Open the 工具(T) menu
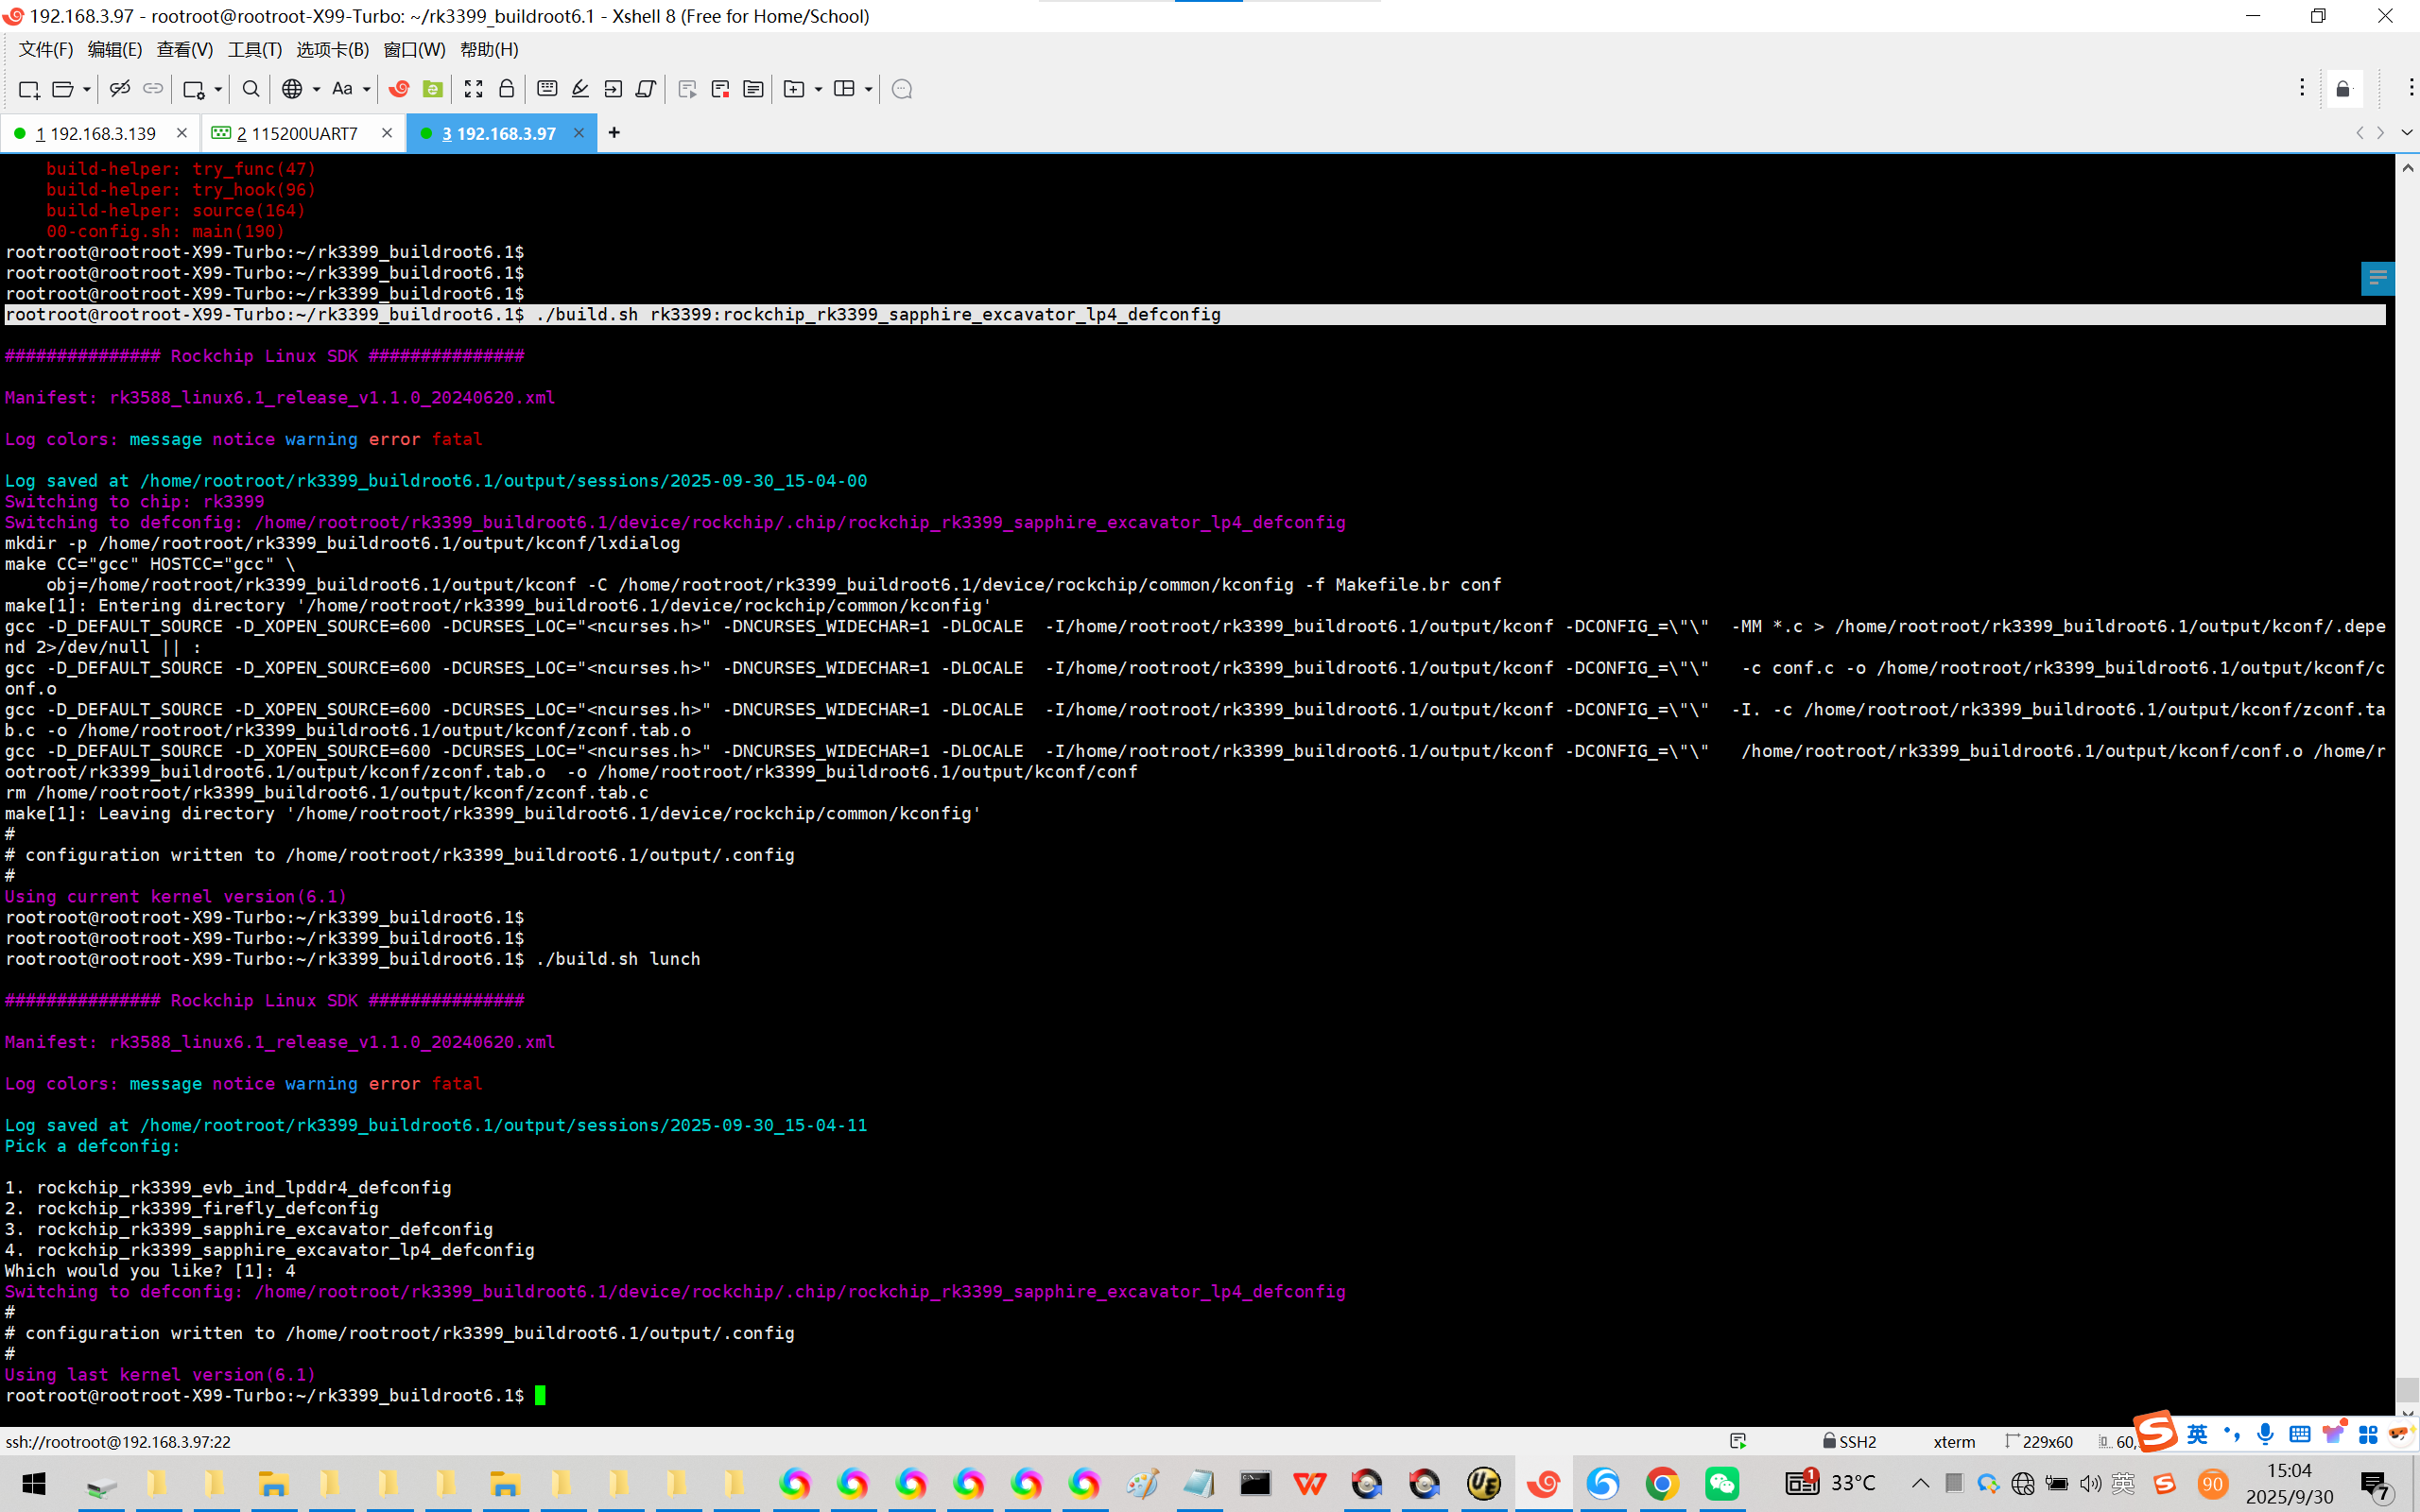This screenshot has width=2420, height=1512. coord(254,49)
